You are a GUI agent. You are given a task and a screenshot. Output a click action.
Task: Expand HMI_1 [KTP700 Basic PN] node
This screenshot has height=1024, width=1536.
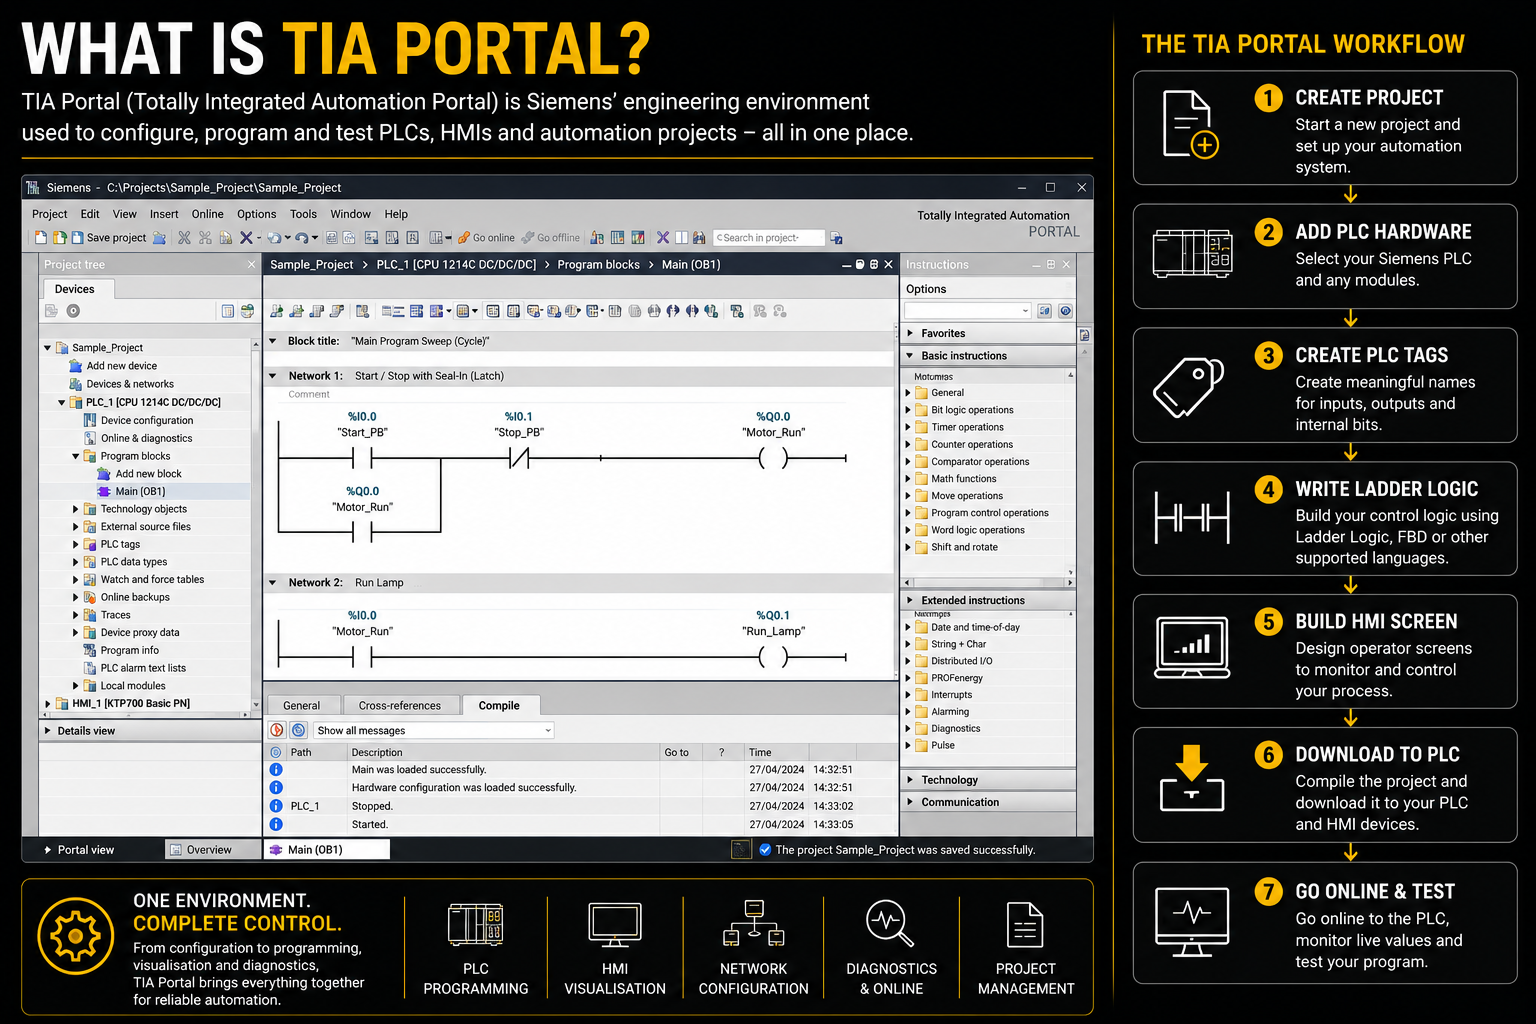click(48, 704)
